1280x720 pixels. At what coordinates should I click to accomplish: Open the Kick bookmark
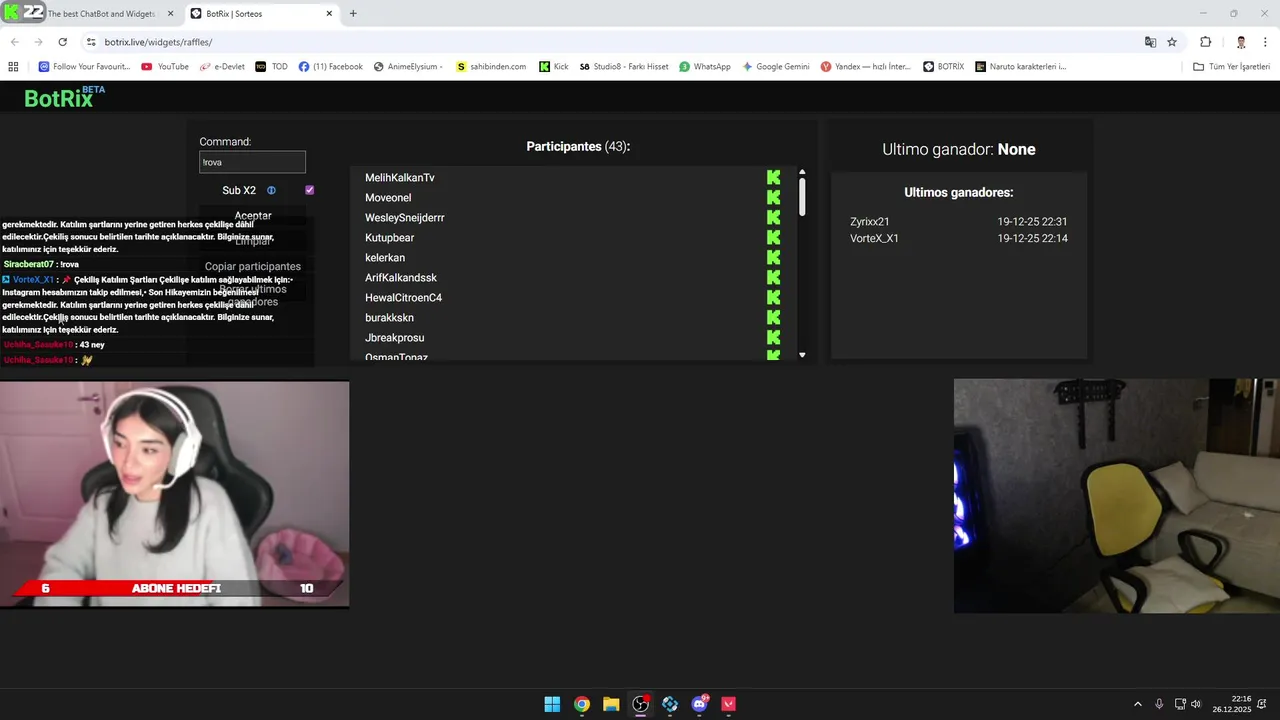tap(553, 67)
